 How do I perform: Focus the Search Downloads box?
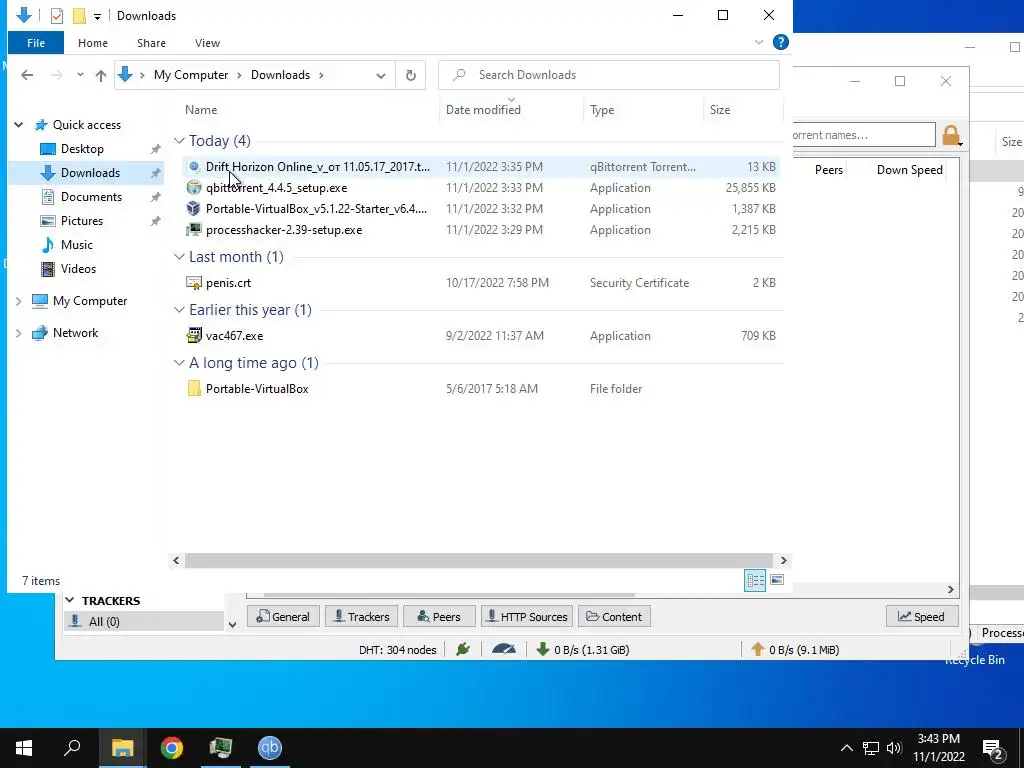click(x=609, y=75)
